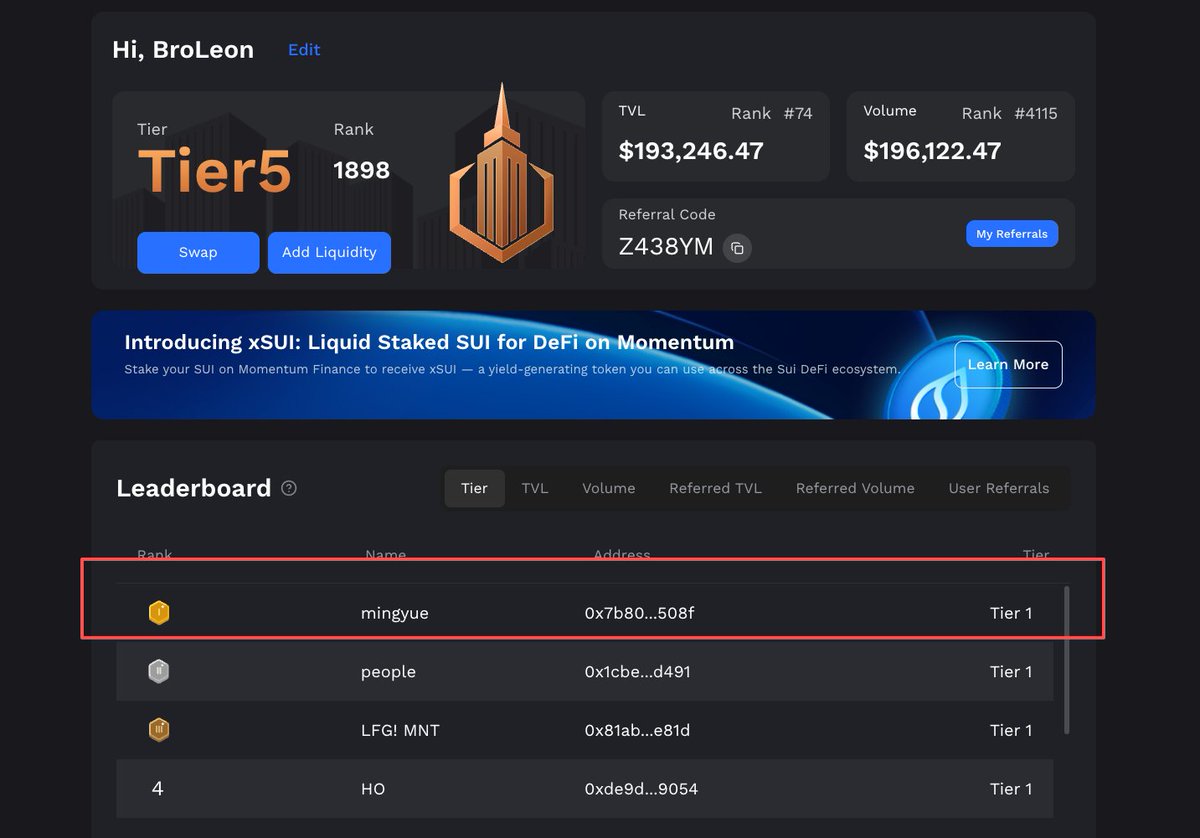Switch to the Volume leaderboard tab

pos(609,488)
